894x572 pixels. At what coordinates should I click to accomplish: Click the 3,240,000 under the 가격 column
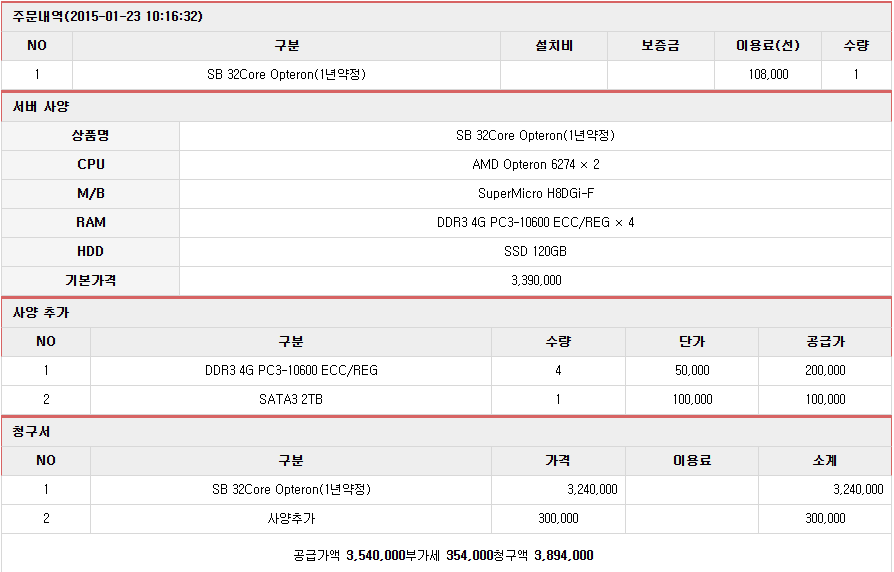[x=592, y=489]
